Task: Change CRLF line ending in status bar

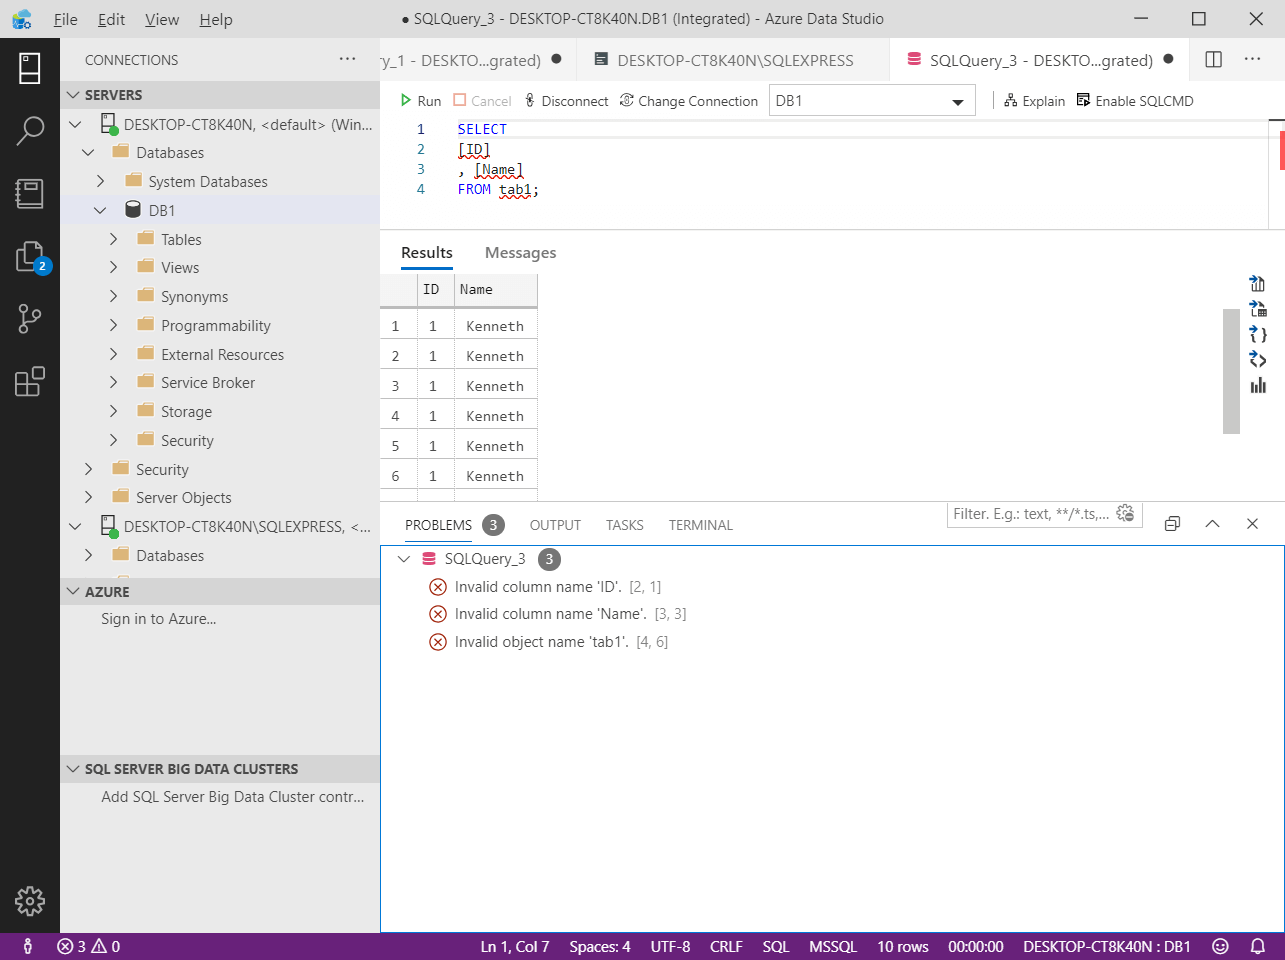Action: coord(726,946)
